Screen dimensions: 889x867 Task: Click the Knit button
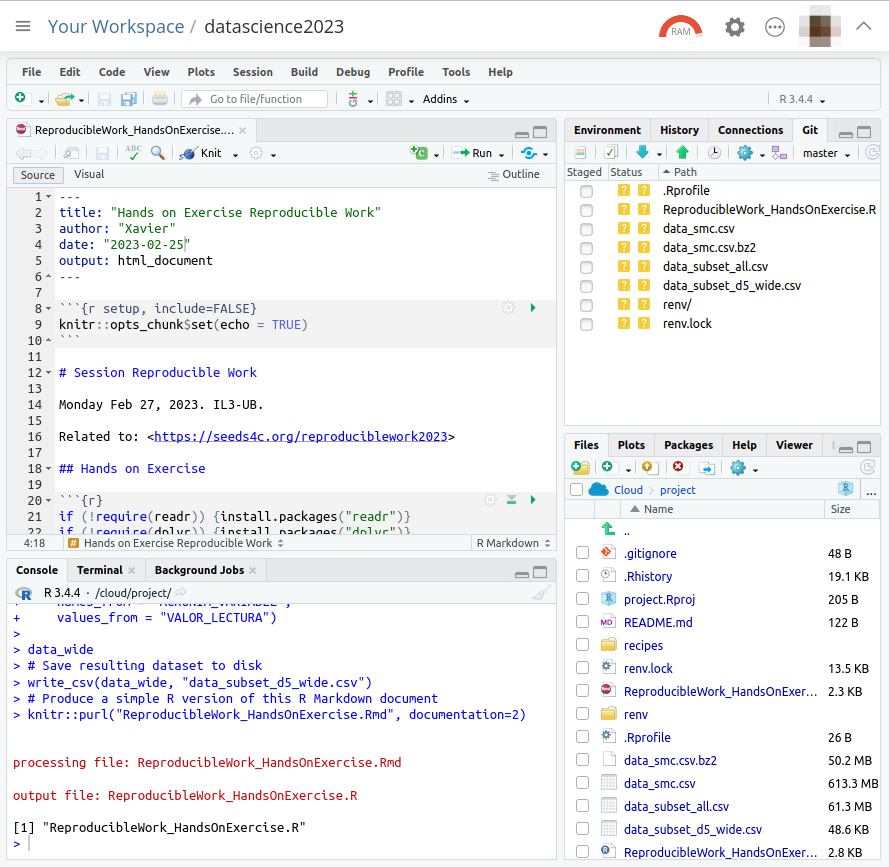[202, 153]
